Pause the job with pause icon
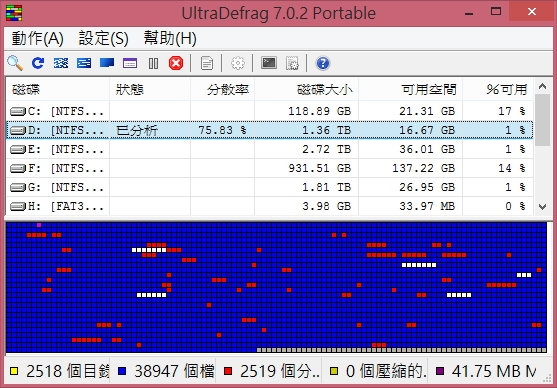 tap(153, 64)
